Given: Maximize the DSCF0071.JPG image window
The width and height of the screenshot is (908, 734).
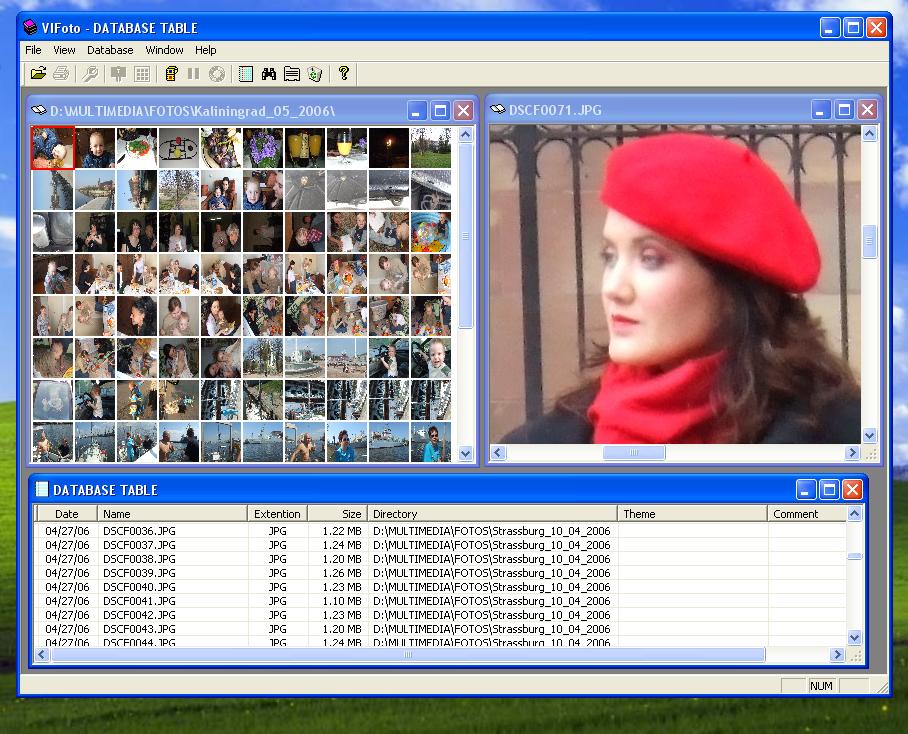Looking at the screenshot, I should click(844, 110).
